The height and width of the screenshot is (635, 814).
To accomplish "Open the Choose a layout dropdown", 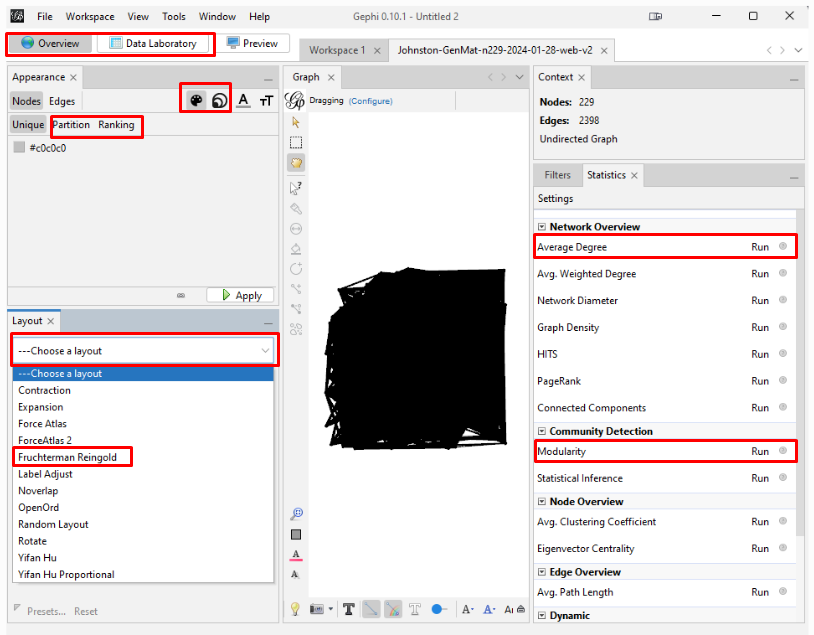I will point(143,351).
